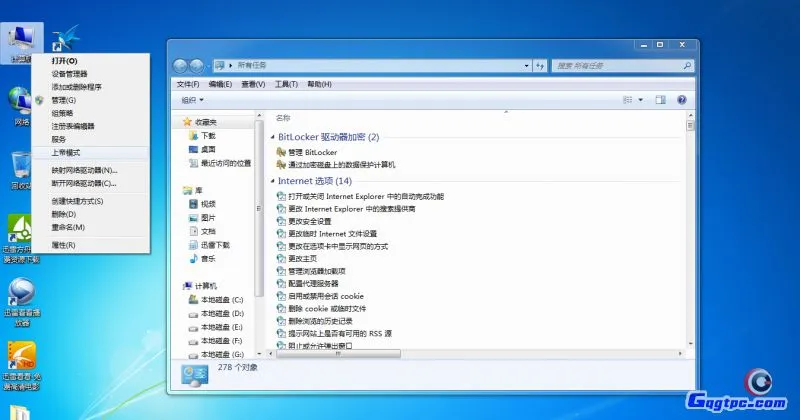Click the 库 libraries node
The height and width of the screenshot is (420, 800).
click(192, 190)
